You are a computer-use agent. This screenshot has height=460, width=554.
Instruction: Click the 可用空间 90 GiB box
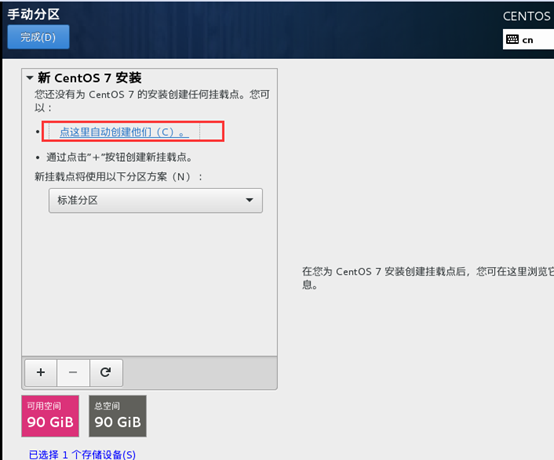coord(50,416)
